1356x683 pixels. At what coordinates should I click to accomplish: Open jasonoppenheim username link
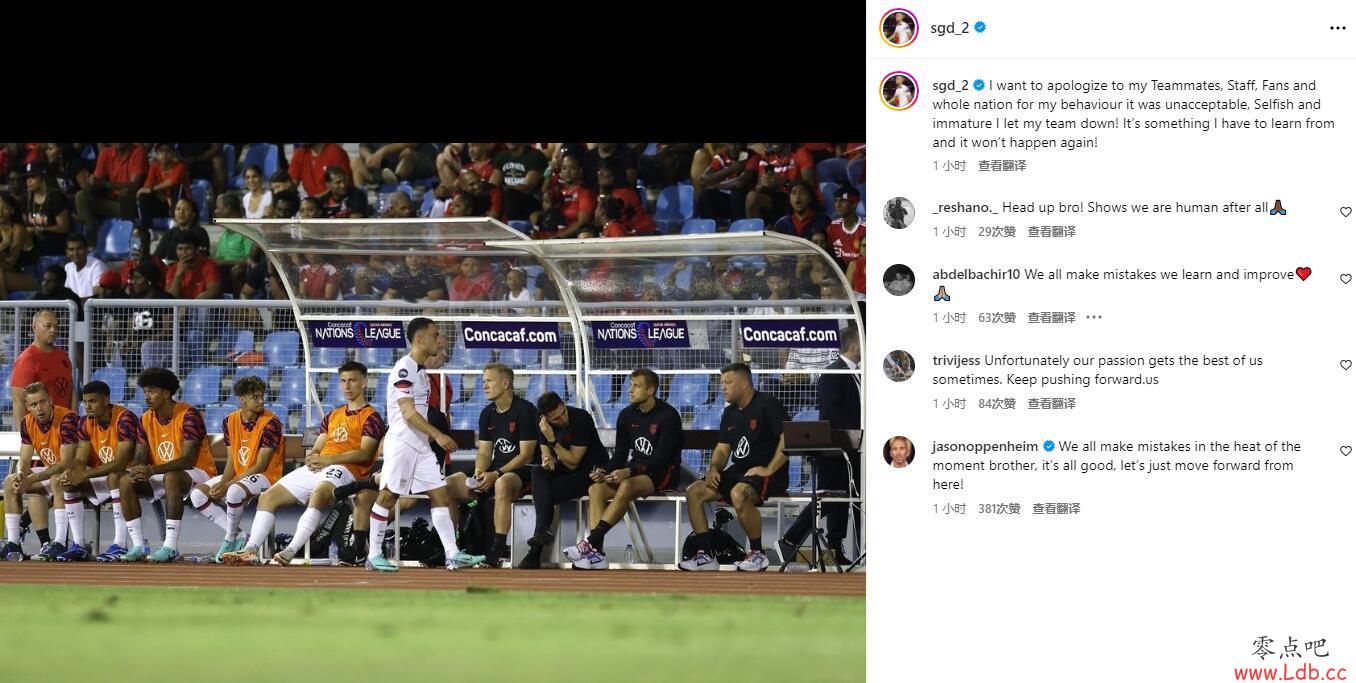click(x=985, y=447)
